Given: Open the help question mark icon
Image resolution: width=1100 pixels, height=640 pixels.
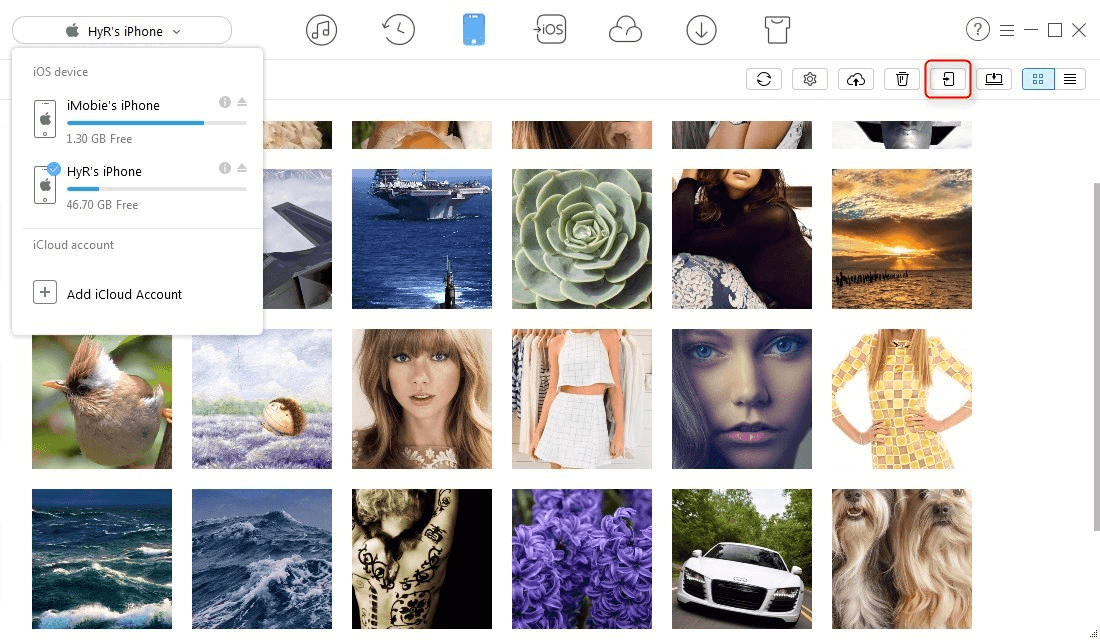Looking at the screenshot, I should click(x=977, y=29).
